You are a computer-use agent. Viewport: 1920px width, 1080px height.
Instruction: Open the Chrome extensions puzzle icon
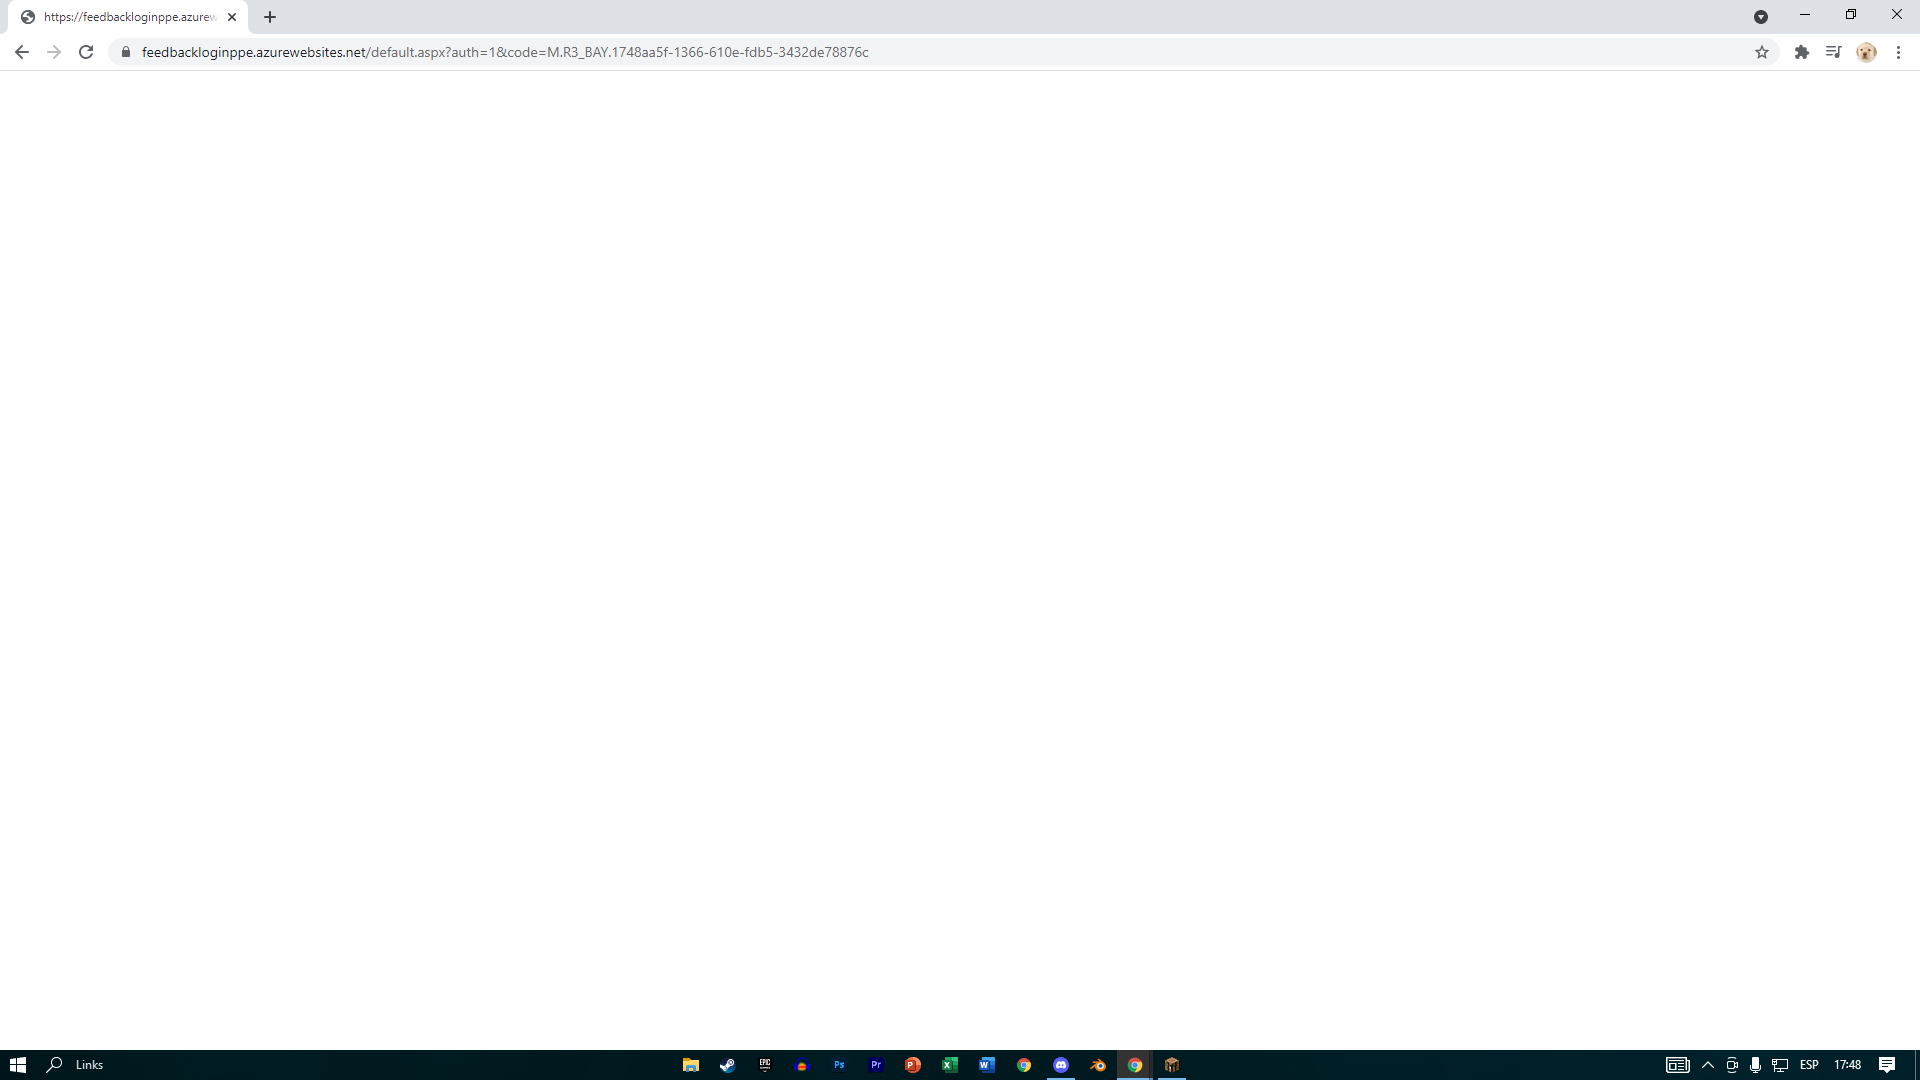[x=1802, y=52]
